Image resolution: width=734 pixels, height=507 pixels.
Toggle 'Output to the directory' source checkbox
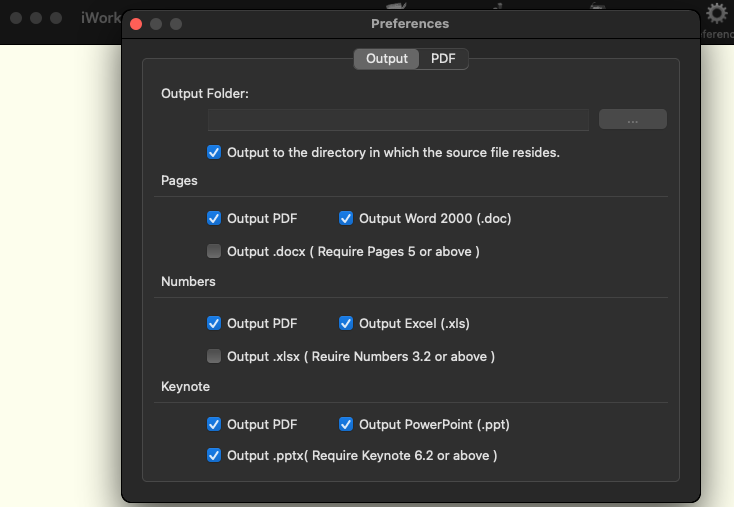[214, 153]
